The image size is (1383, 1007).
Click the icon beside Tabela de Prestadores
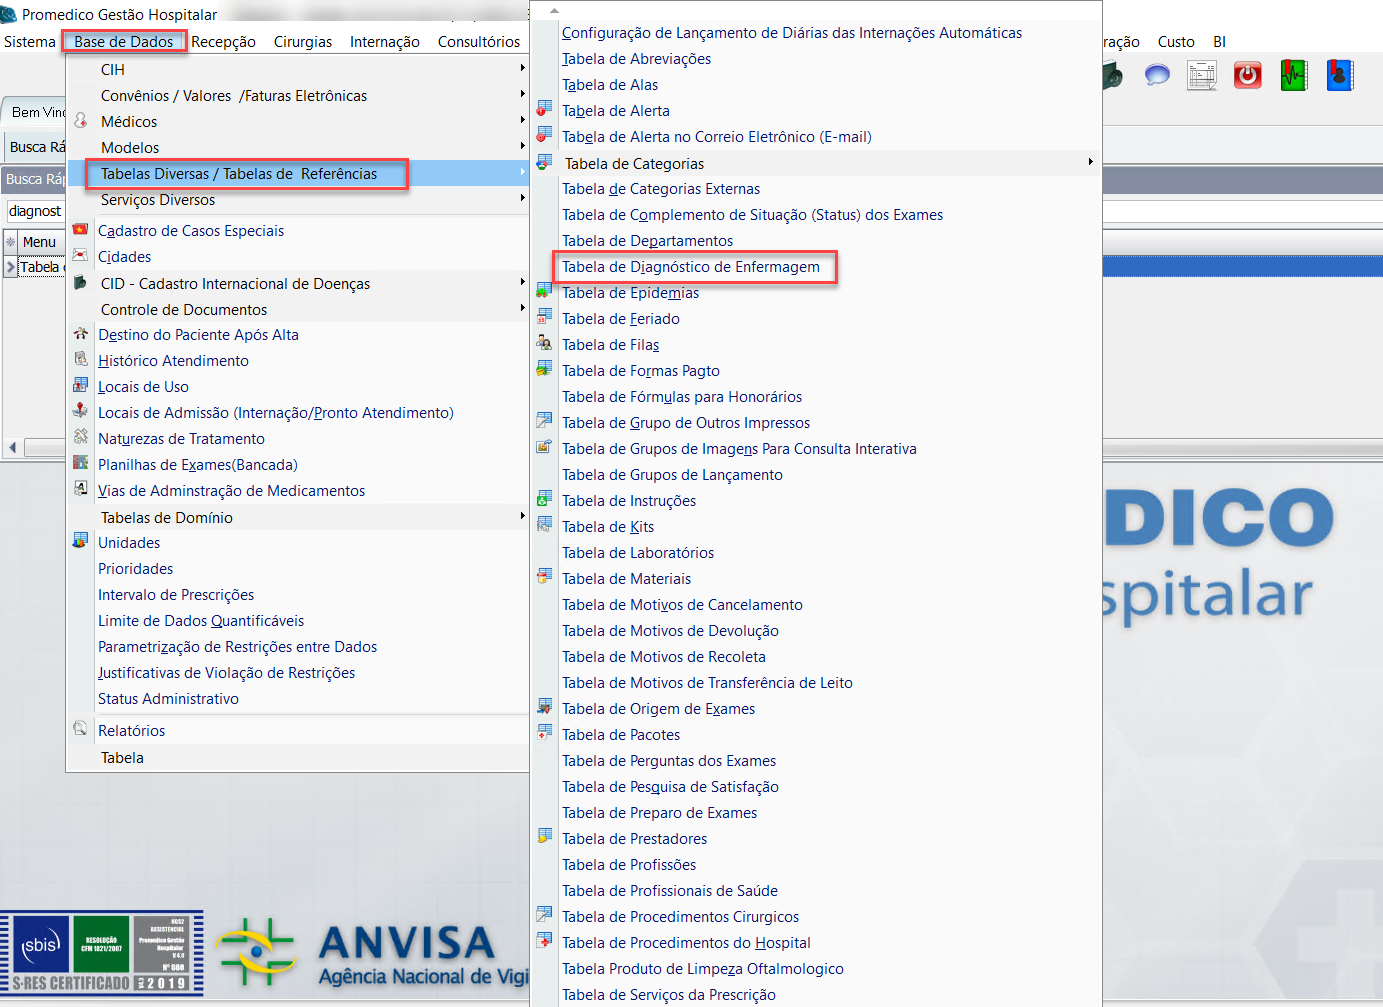click(x=544, y=837)
